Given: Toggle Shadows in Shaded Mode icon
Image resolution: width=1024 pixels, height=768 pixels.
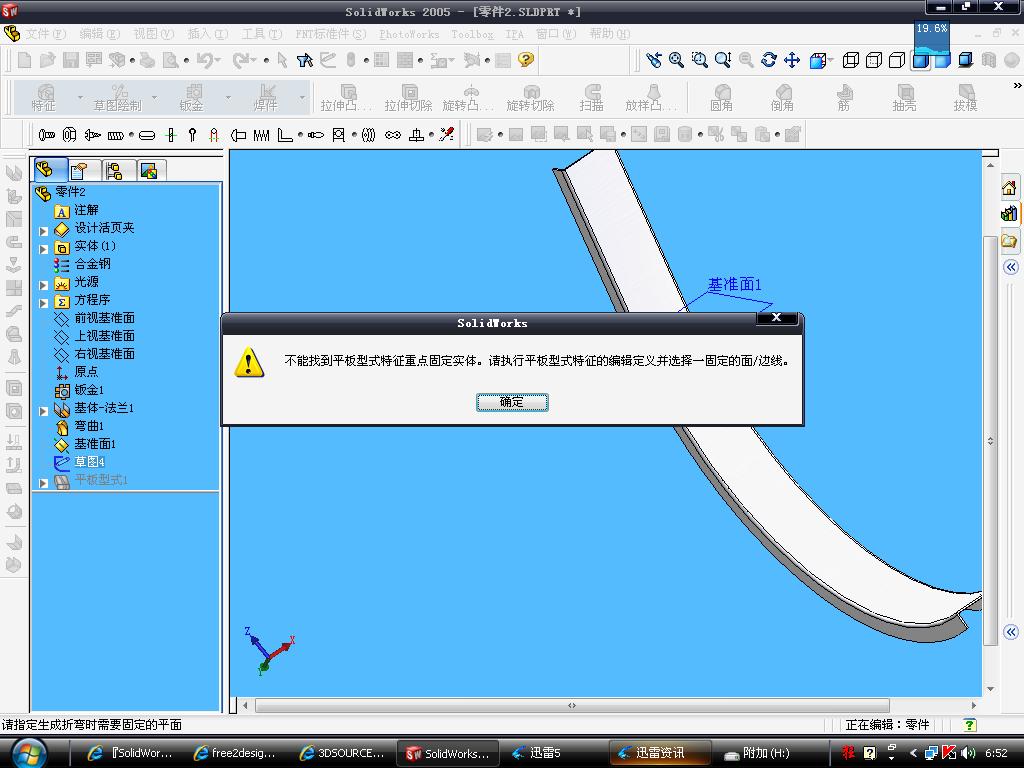Looking at the screenshot, I should tap(966, 60).
